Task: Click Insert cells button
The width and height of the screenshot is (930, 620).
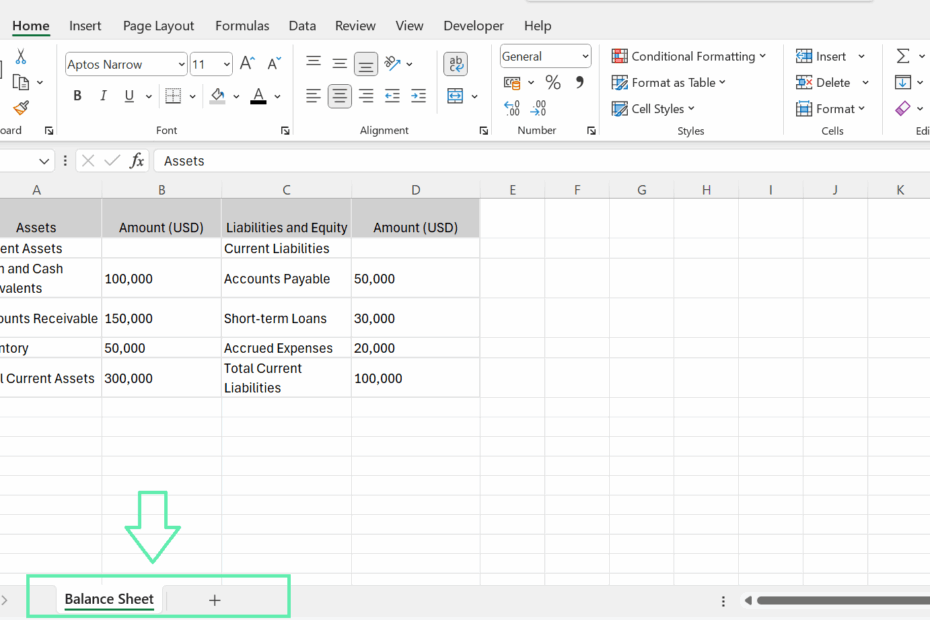Action: tap(821, 56)
